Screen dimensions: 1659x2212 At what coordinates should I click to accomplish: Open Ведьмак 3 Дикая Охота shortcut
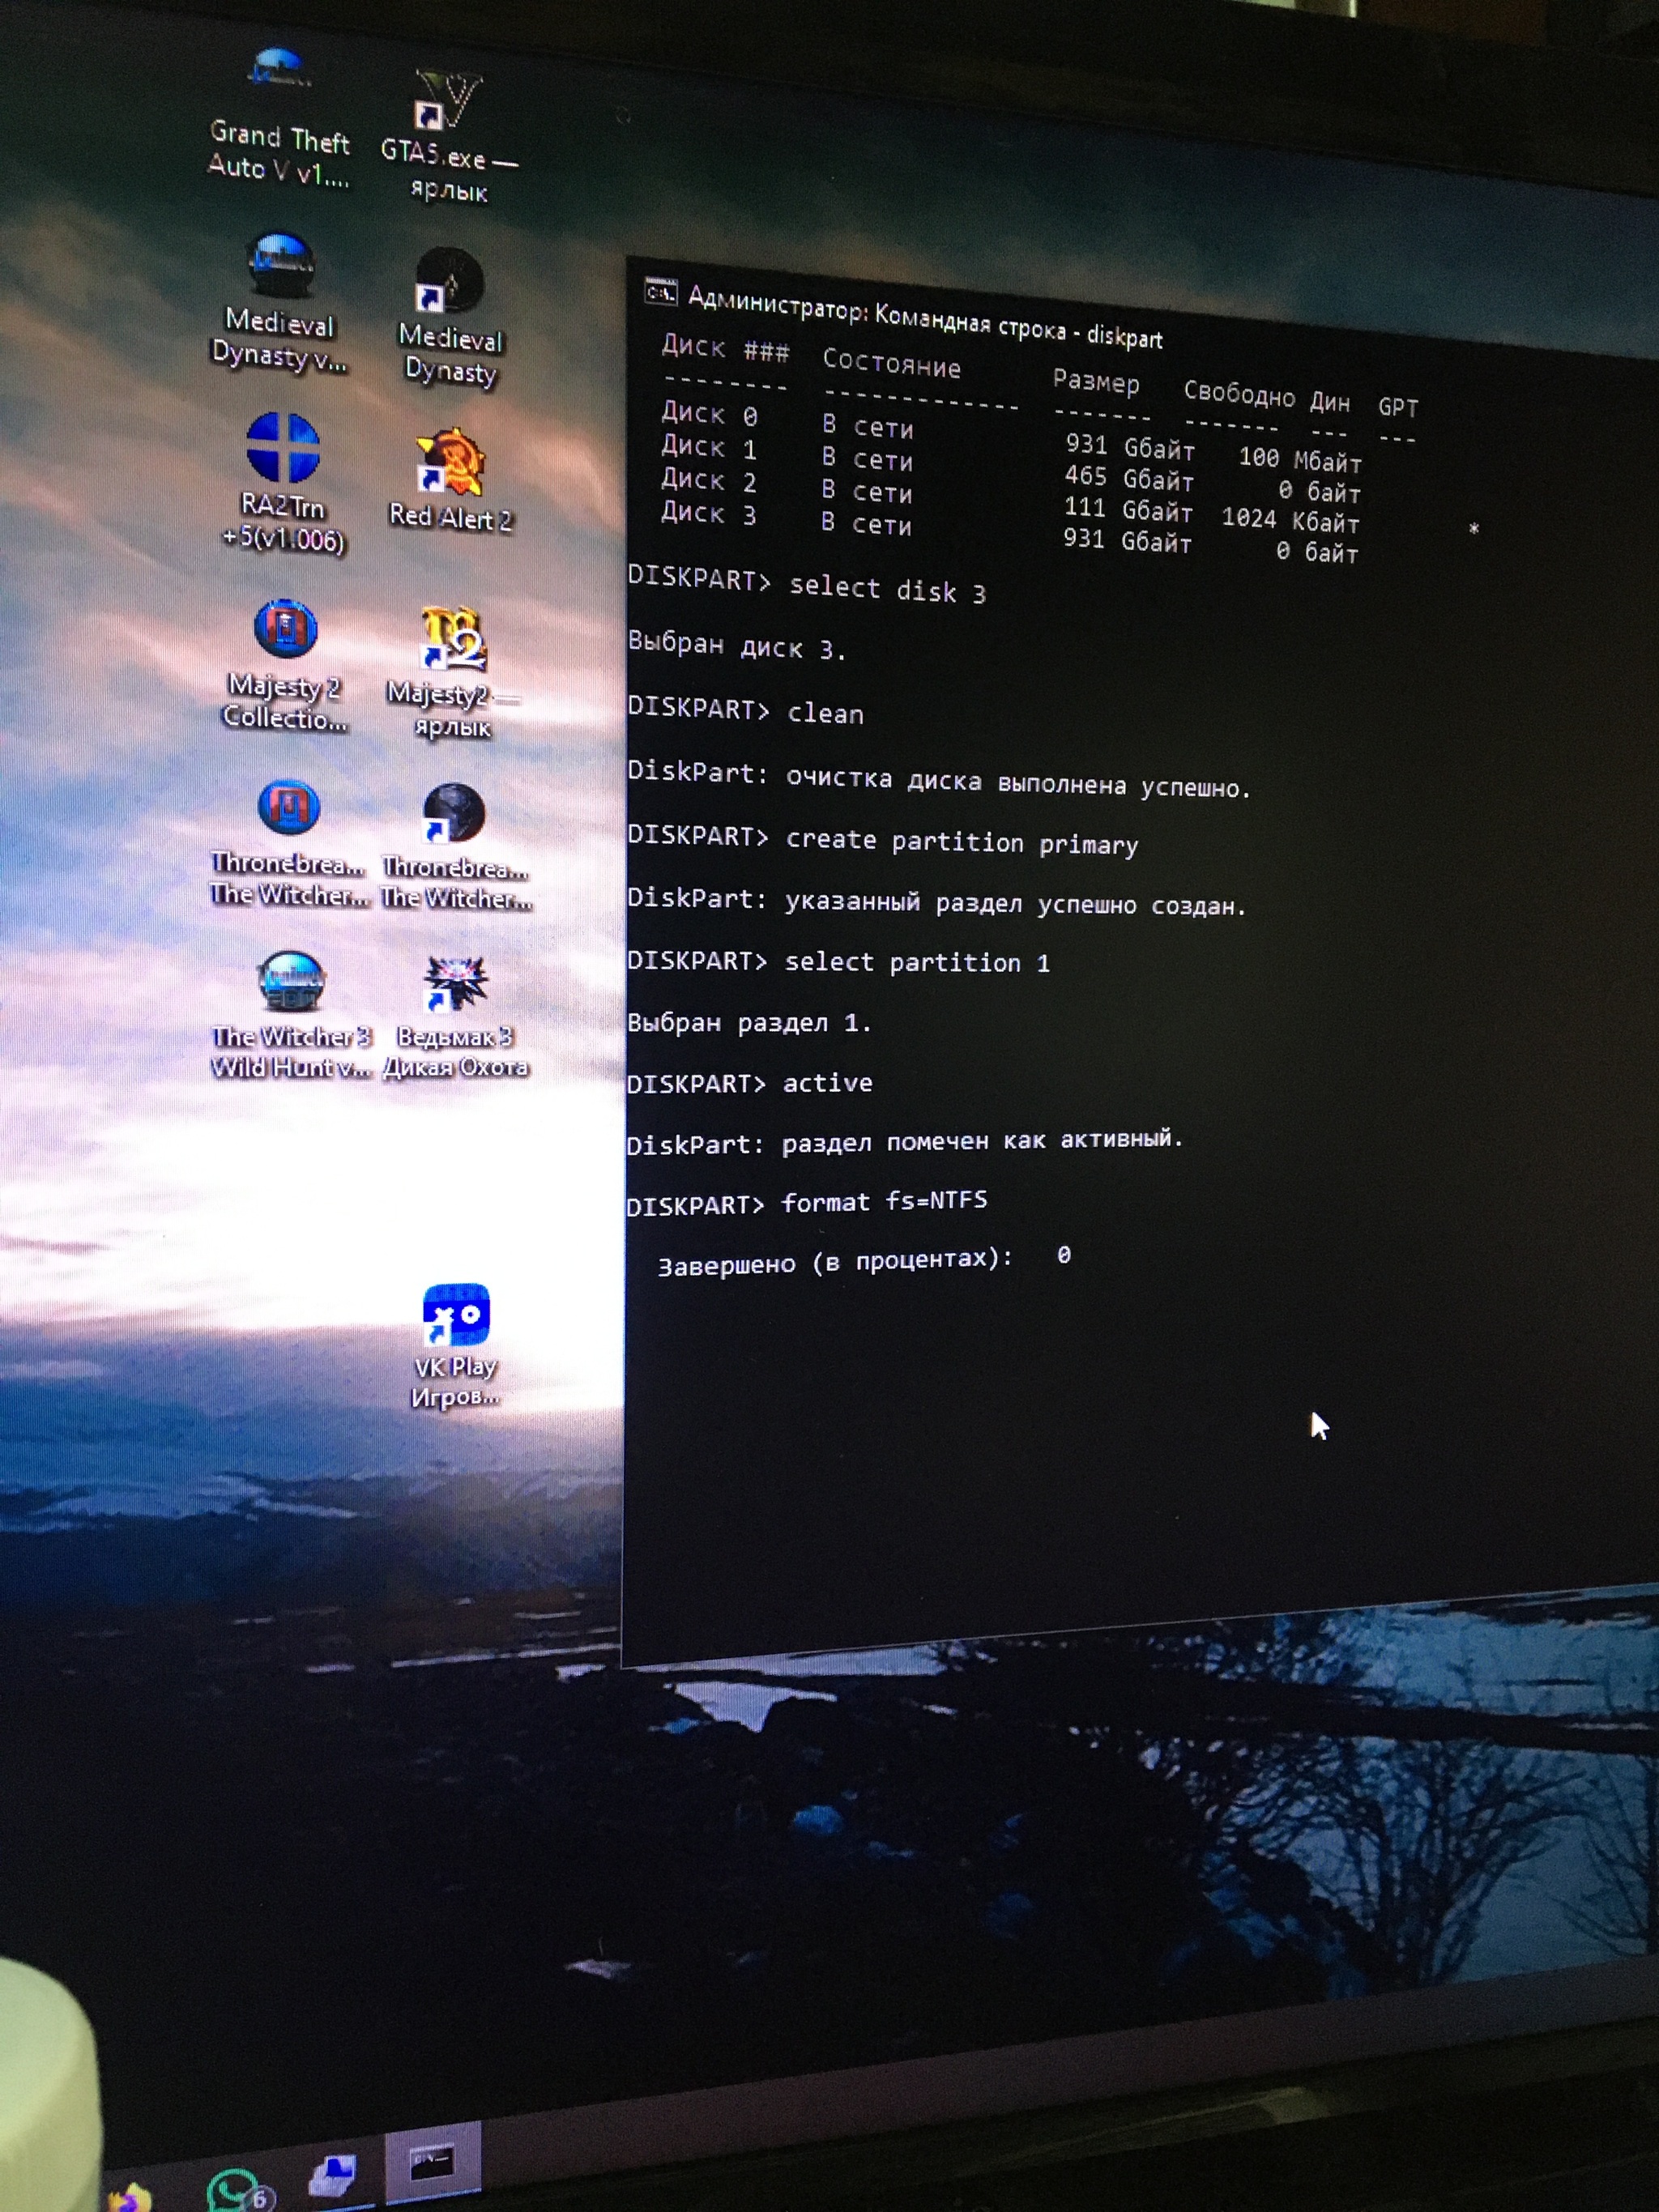click(x=455, y=984)
